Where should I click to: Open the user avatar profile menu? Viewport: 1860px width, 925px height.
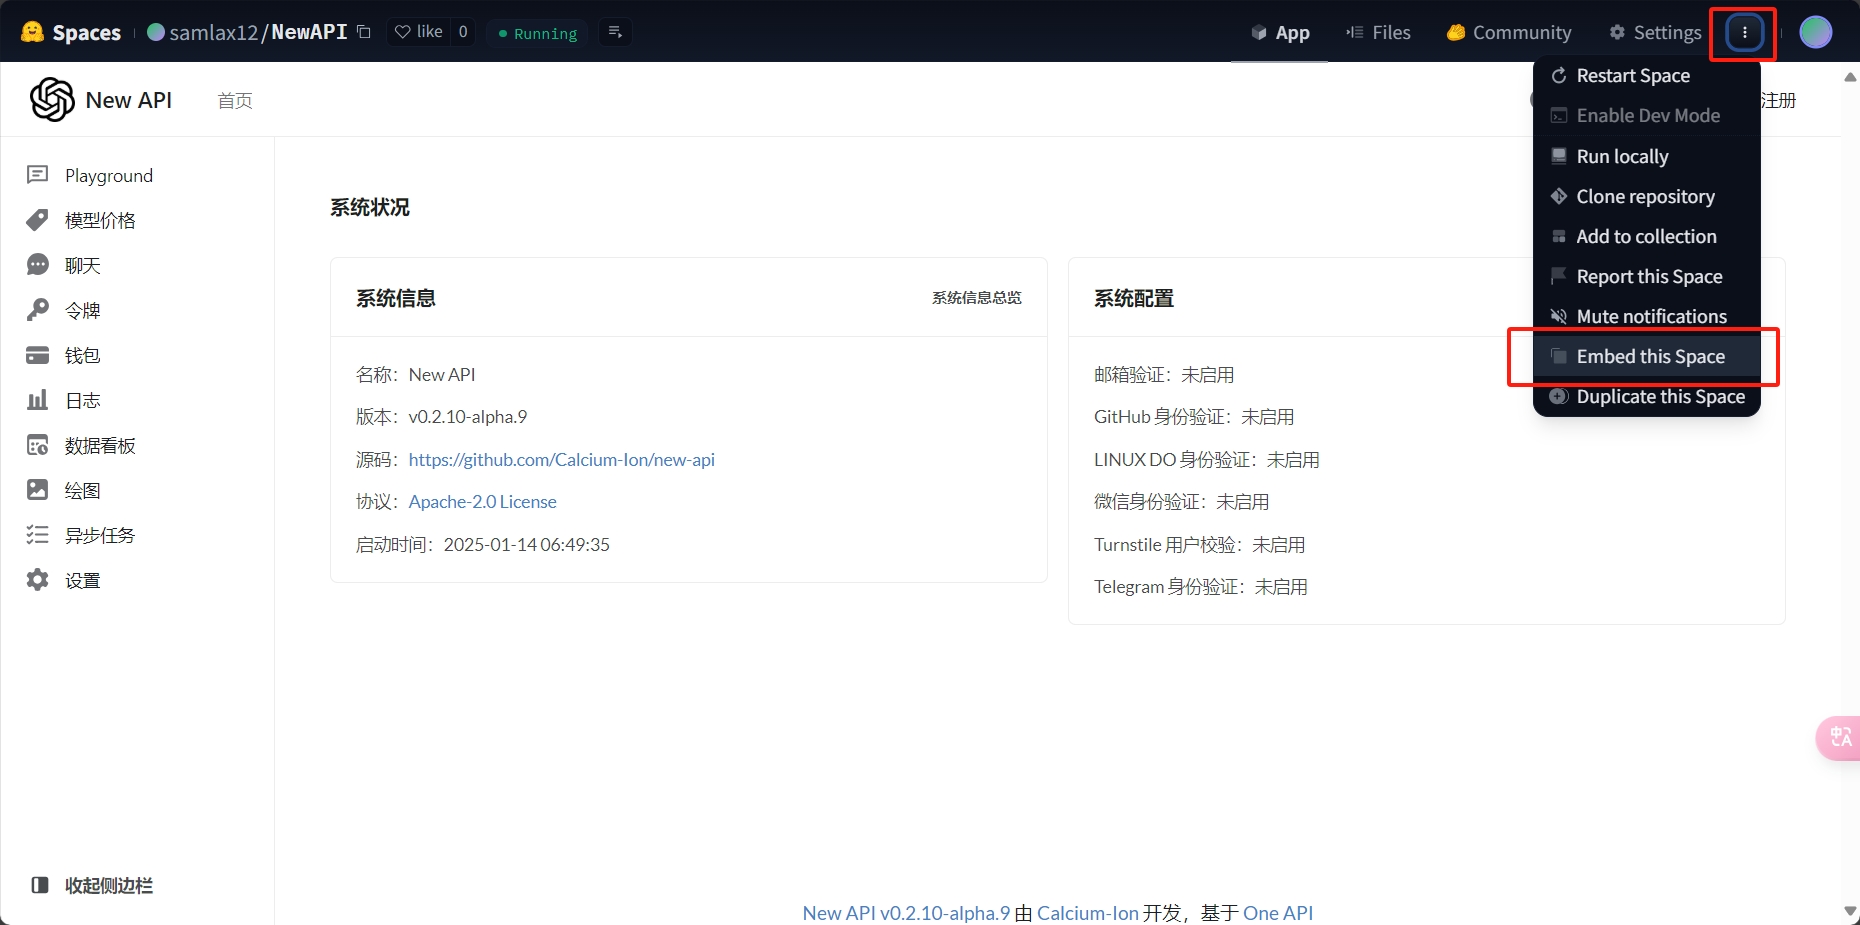point(1816,32)
